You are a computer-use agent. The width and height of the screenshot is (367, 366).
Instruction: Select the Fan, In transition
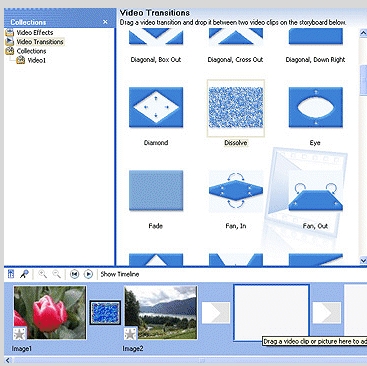point(236,191)
